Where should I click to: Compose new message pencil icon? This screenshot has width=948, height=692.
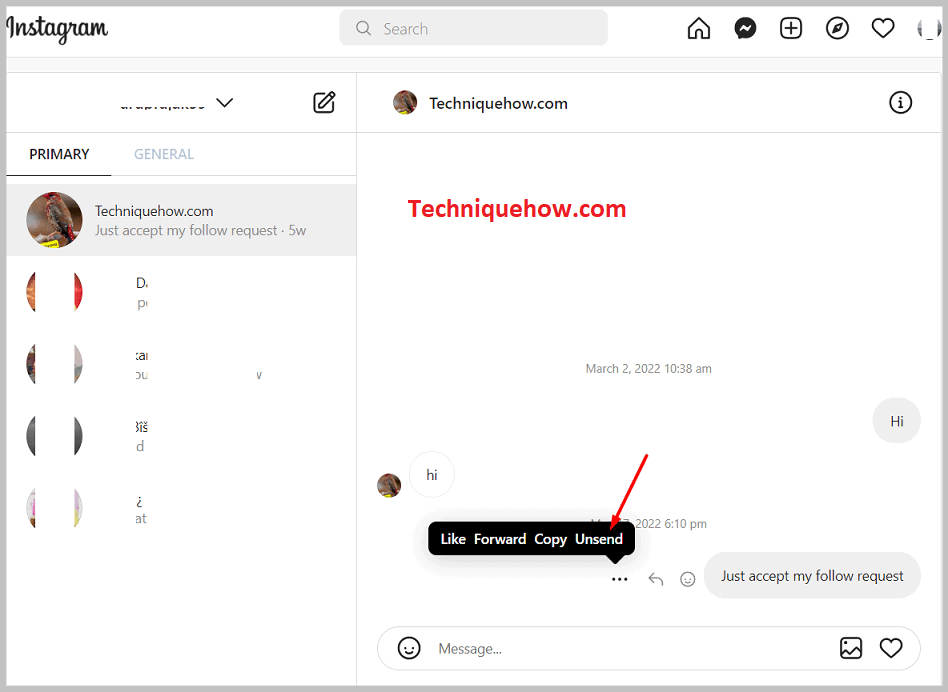click(x=324, y=103)
